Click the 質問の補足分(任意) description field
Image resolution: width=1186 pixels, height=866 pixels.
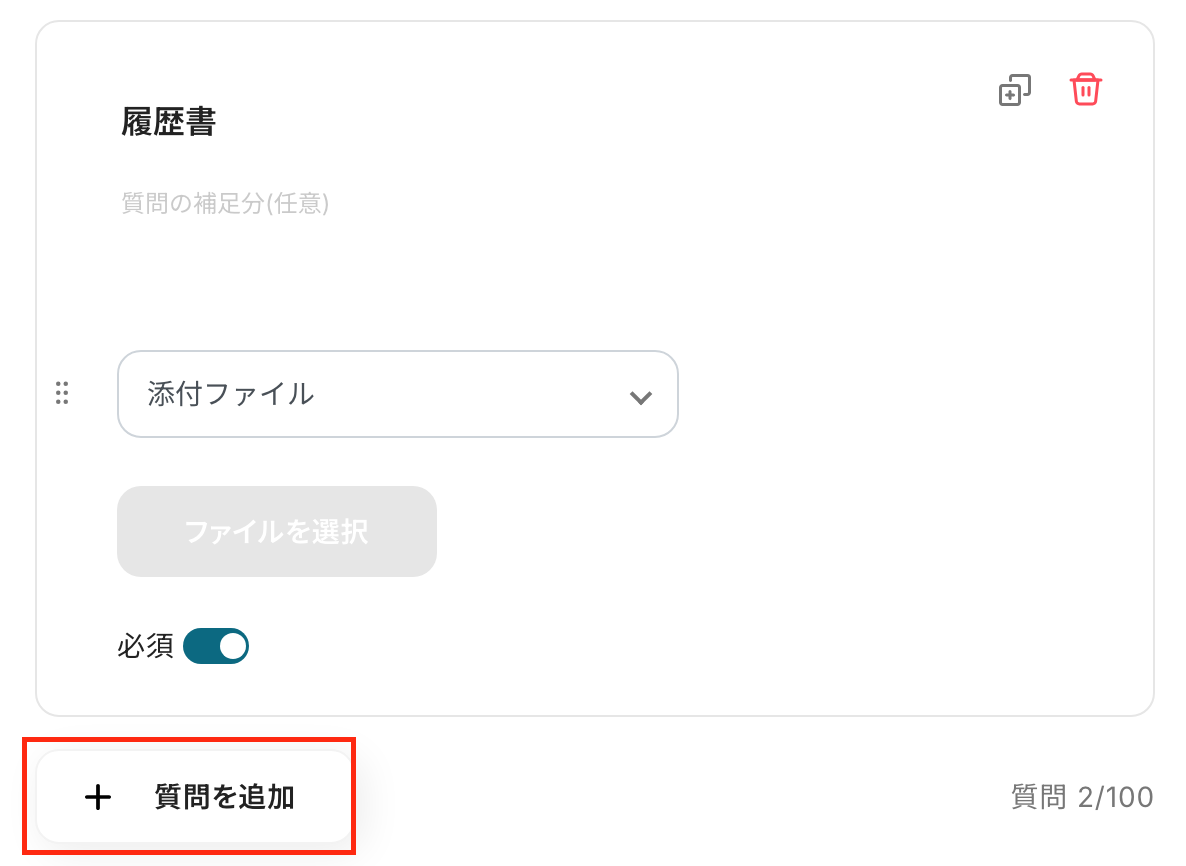click(225, 204)
